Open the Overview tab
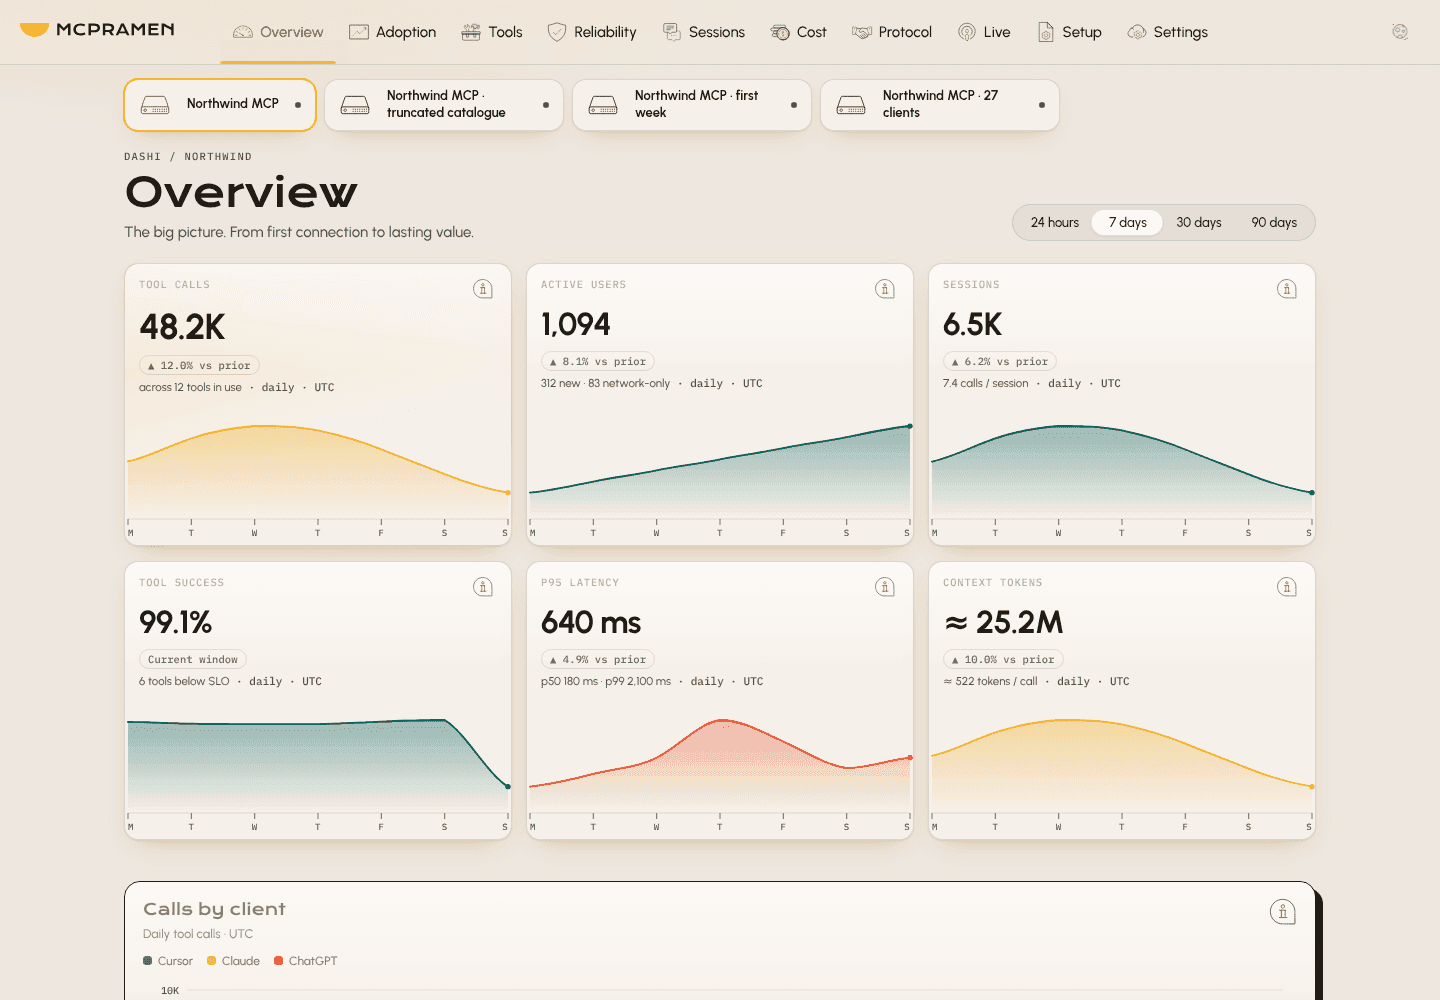The height and width of the screenshot is (1000, 1440). click(x=278, y=32)
